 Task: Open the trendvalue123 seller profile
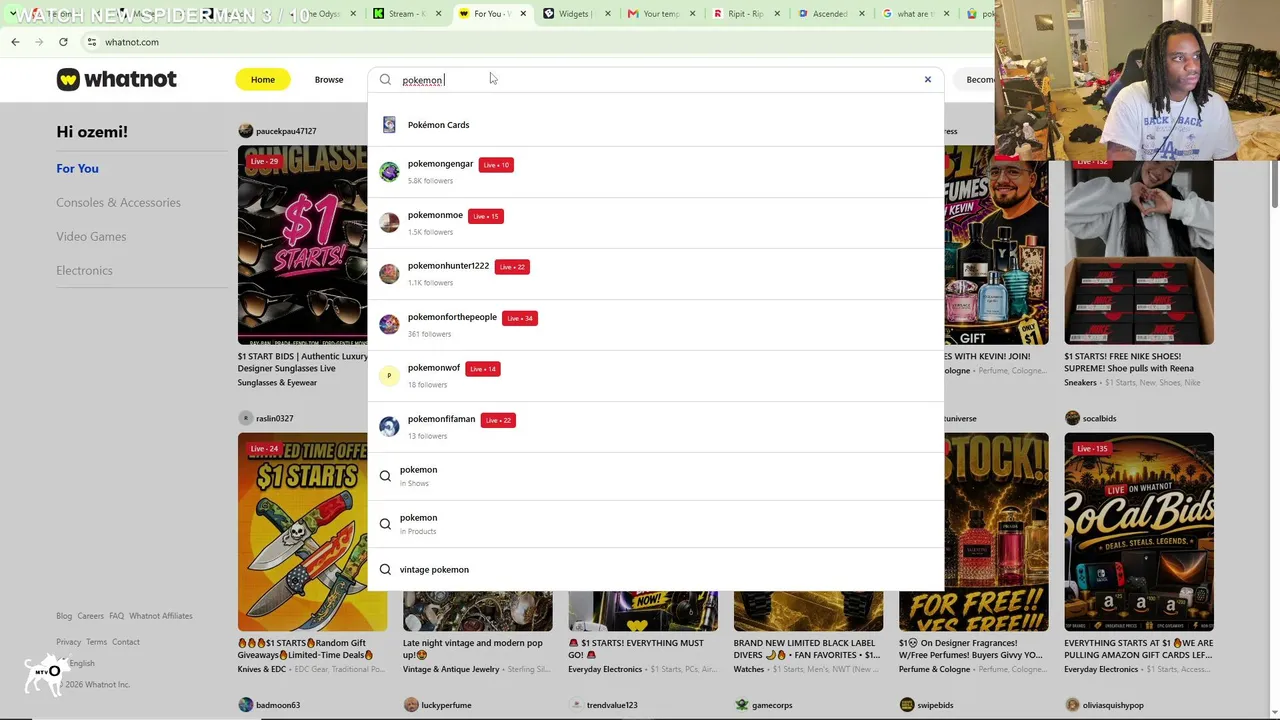603,705
